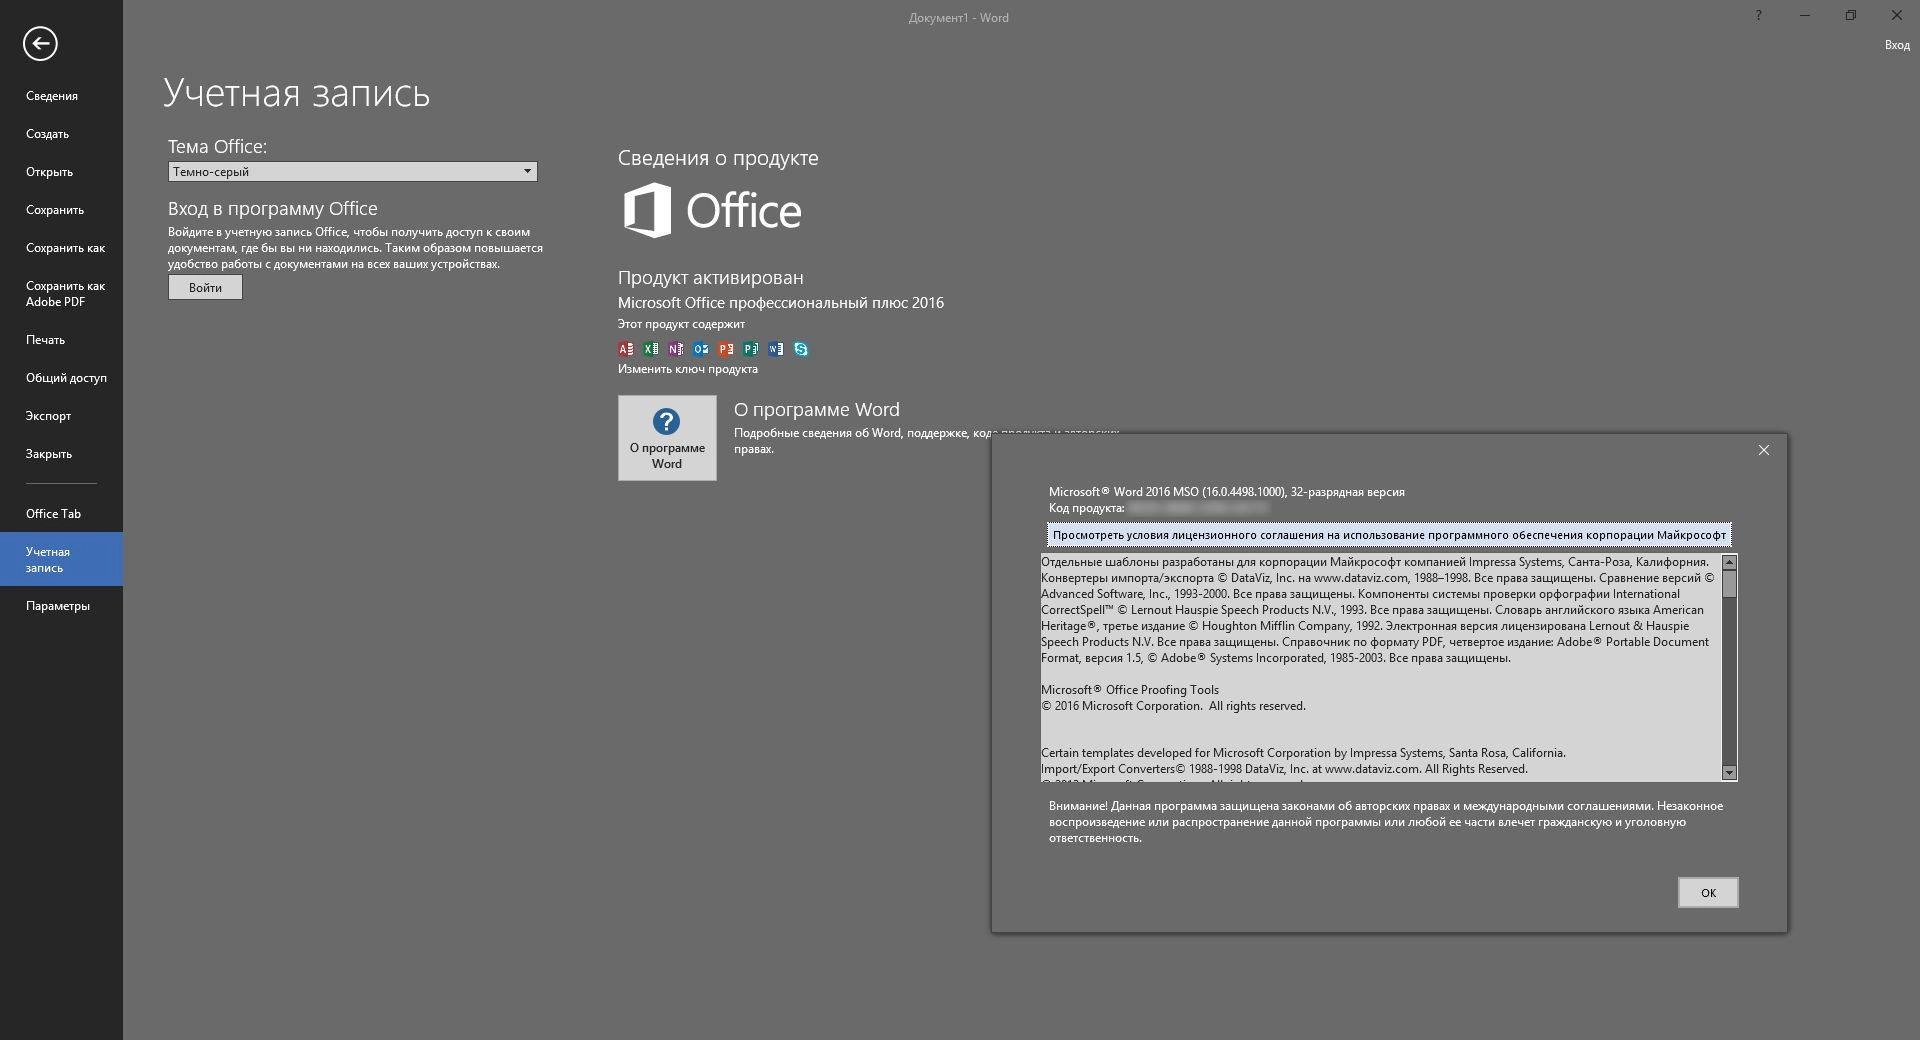Click the Access icon in product contents
This screenshot has width=1920, height=1040.
pos(626,349)
